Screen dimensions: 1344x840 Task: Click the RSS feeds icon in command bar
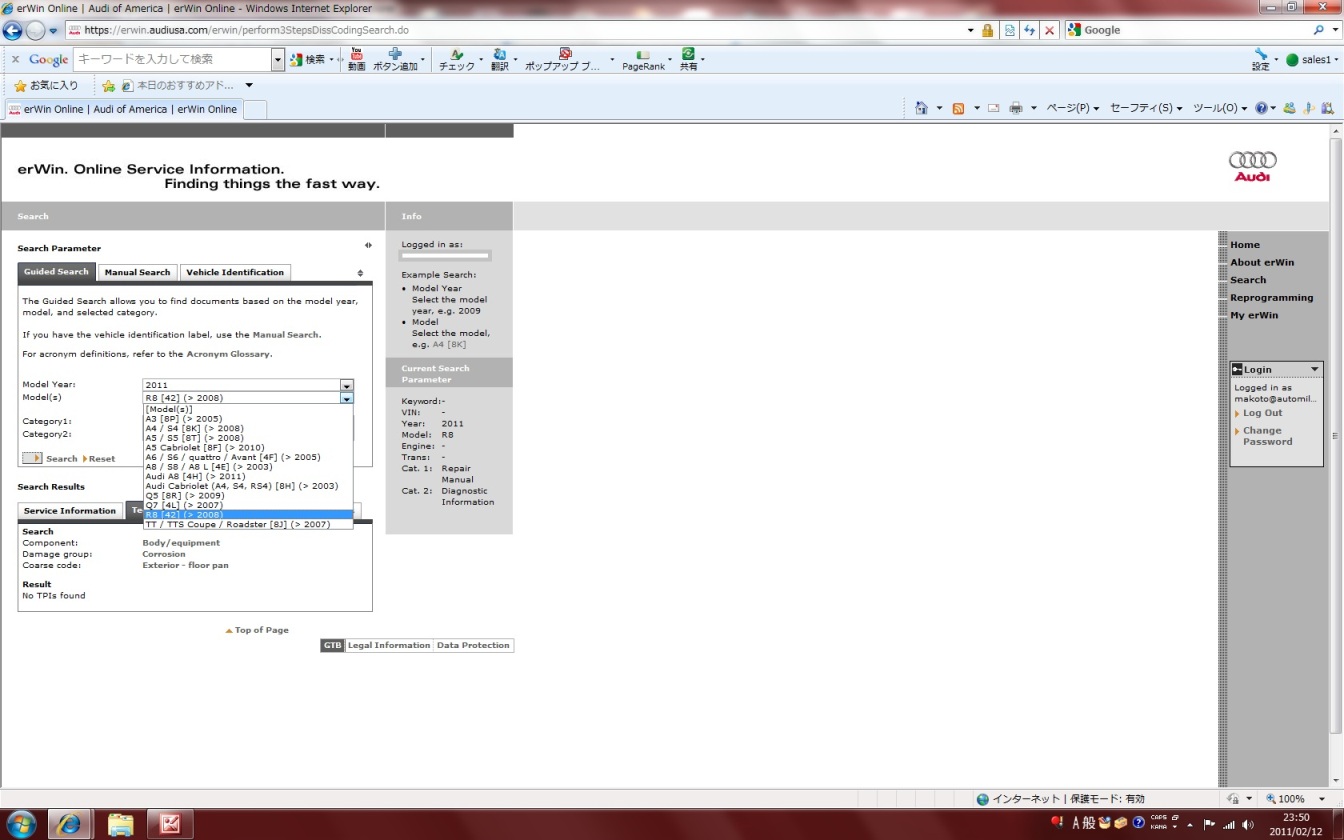click(958, 108)
